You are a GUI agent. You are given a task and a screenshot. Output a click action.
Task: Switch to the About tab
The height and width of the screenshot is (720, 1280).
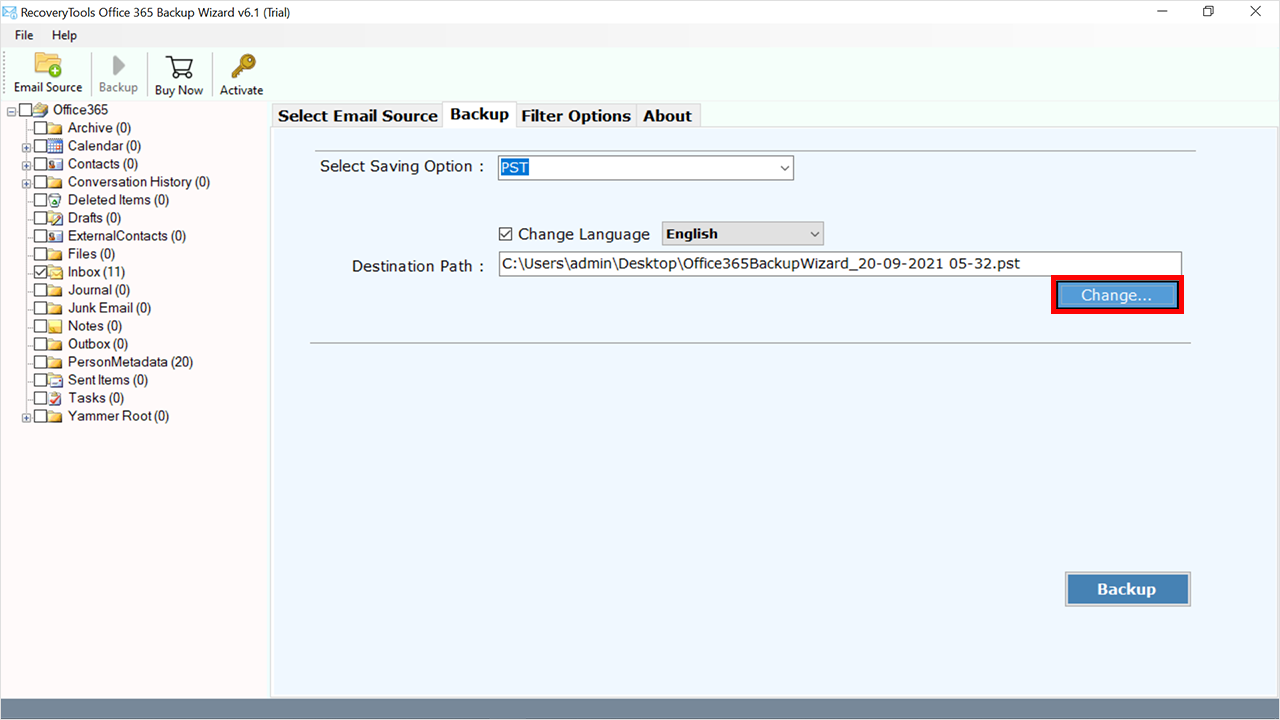(x=667, y=115)
